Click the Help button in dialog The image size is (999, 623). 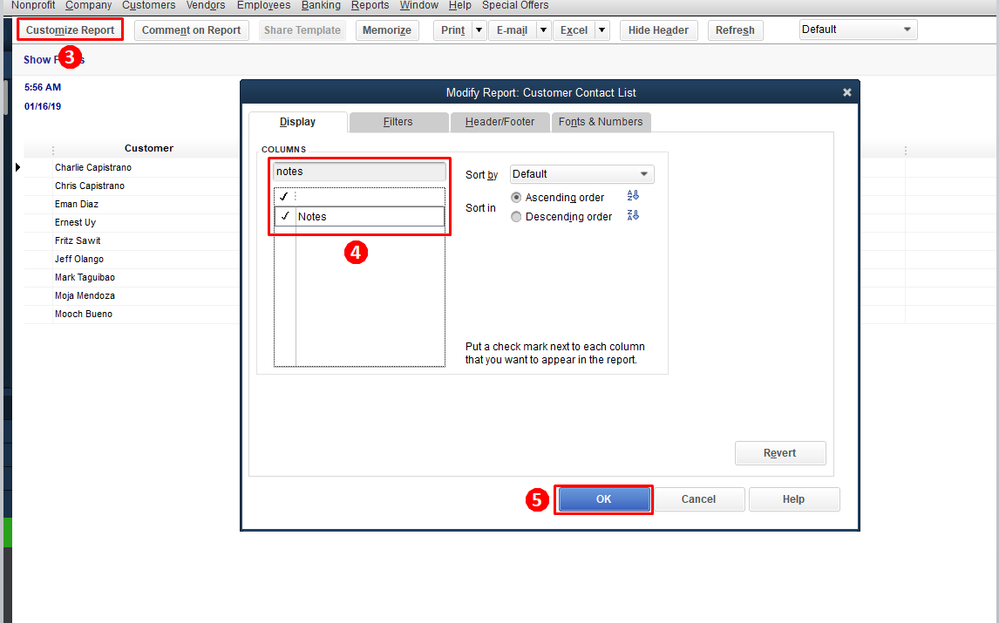793,499
